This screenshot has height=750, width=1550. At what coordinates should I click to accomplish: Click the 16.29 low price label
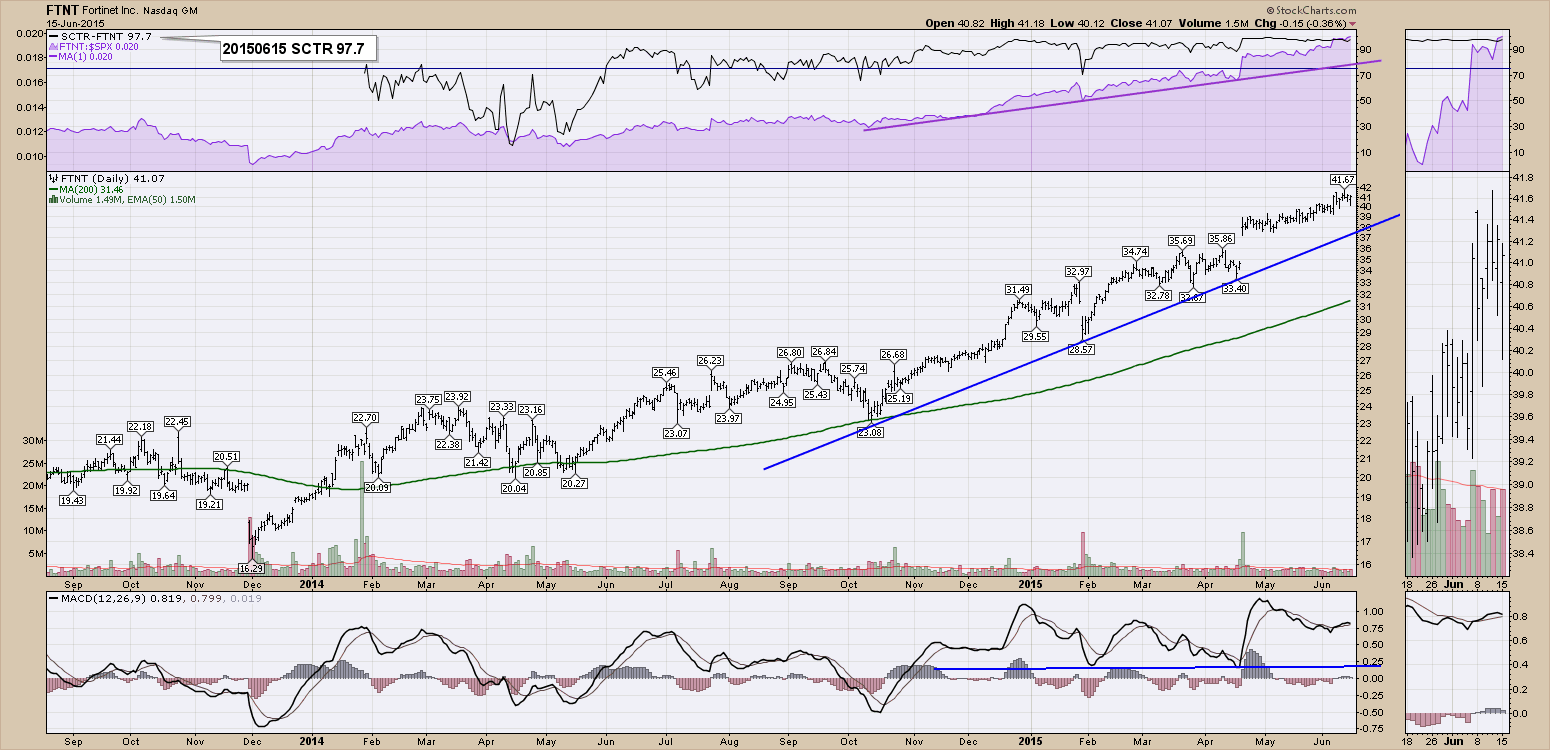pyautogui.click(x=251, y=568)
